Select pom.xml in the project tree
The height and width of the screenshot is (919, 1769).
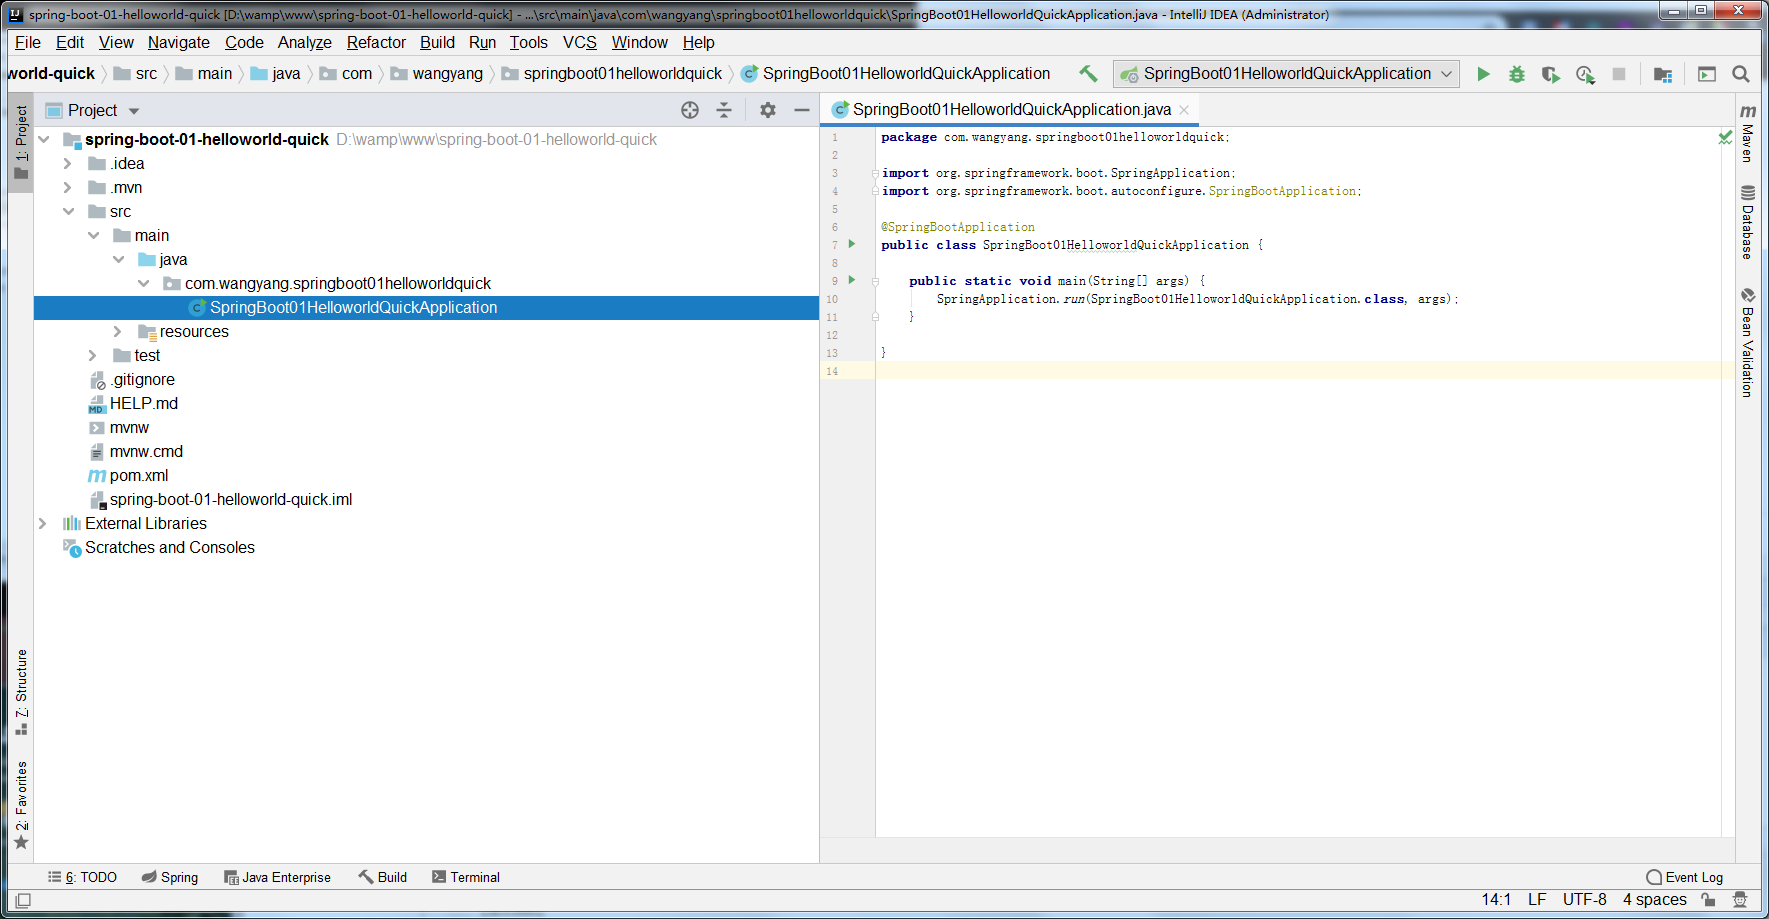(x=139, y=475)
